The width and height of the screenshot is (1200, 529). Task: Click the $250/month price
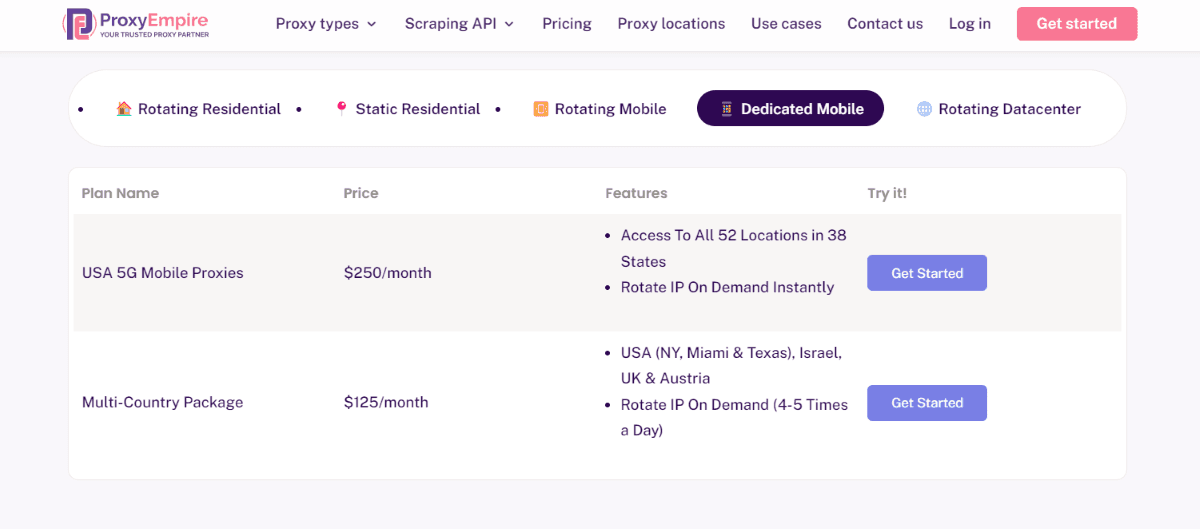pyautogui.click(x=388, y=273)
